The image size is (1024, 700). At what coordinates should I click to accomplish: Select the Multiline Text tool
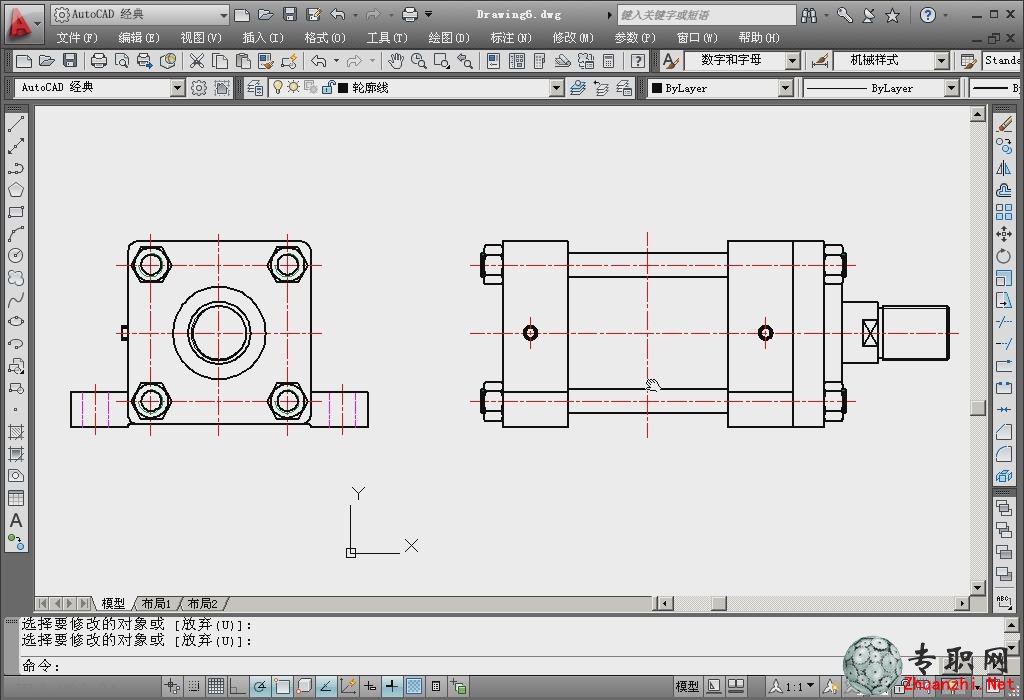point(16,520)
